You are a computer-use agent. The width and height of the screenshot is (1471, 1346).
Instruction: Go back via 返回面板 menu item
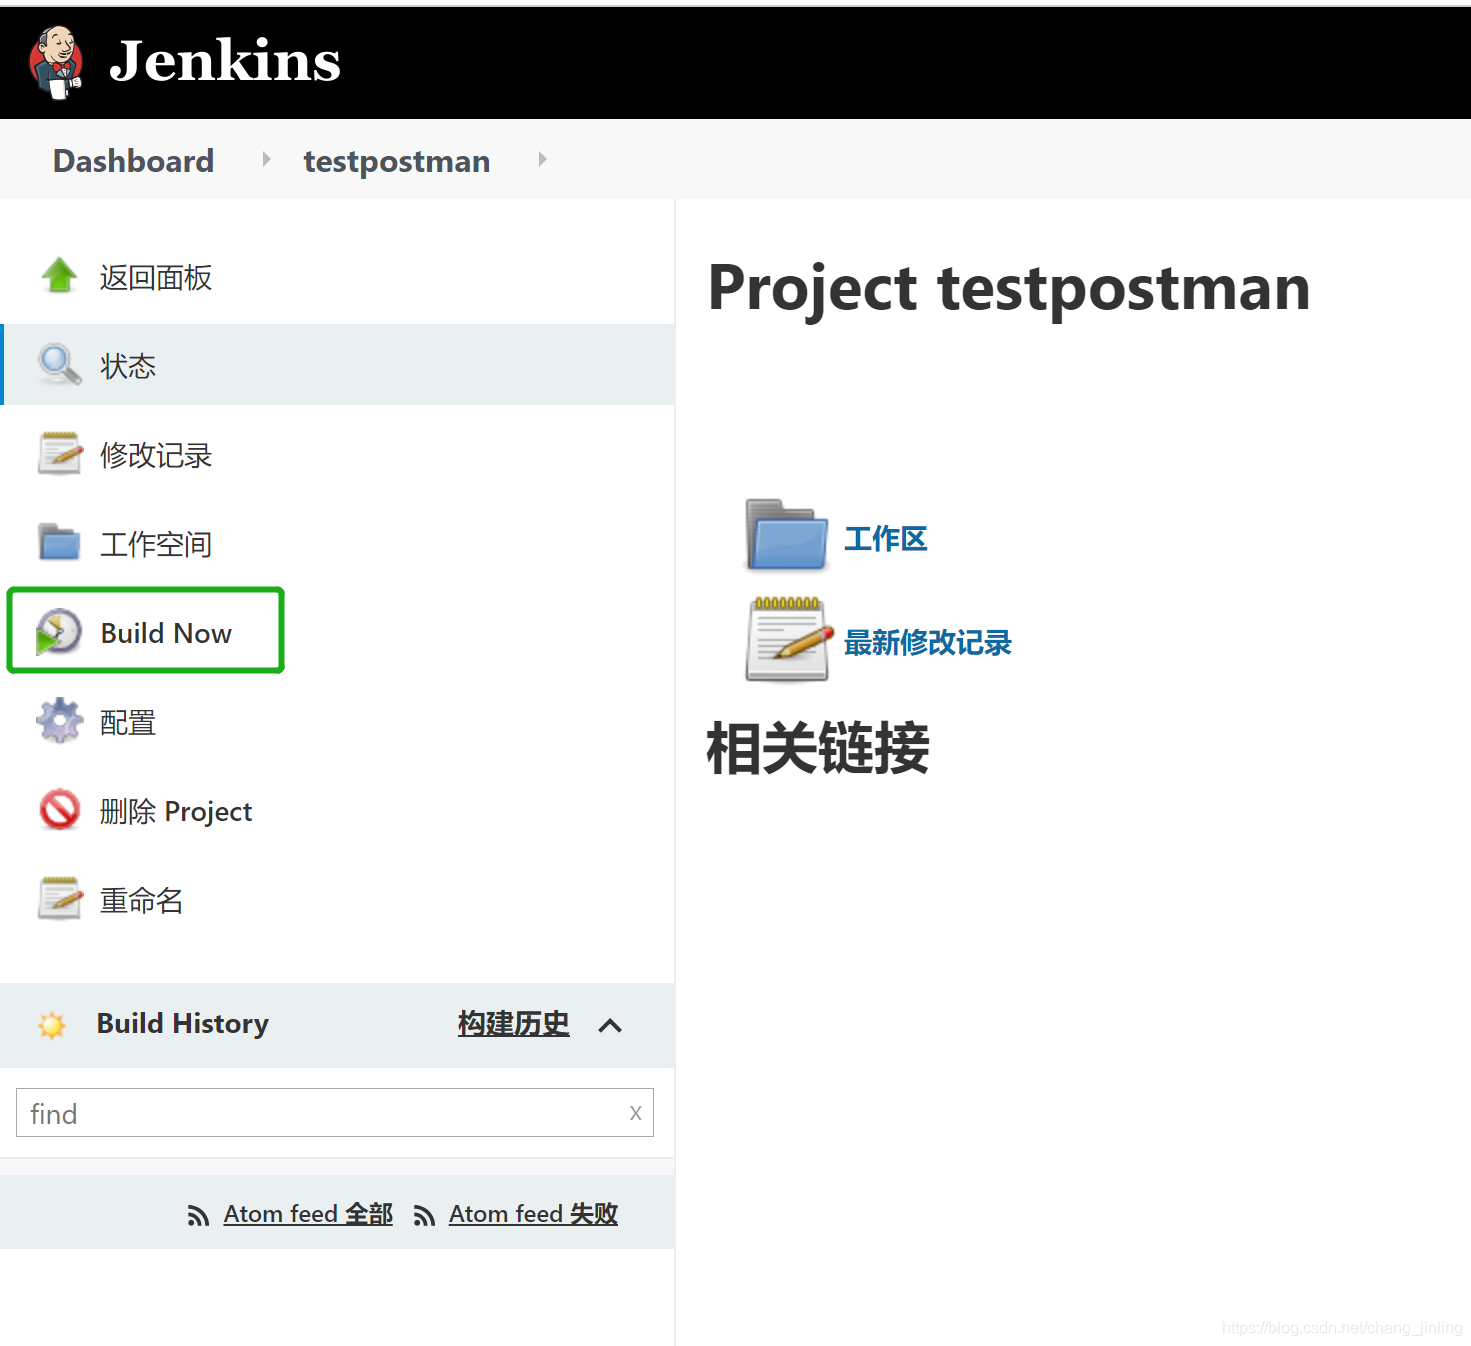[156, 277]
